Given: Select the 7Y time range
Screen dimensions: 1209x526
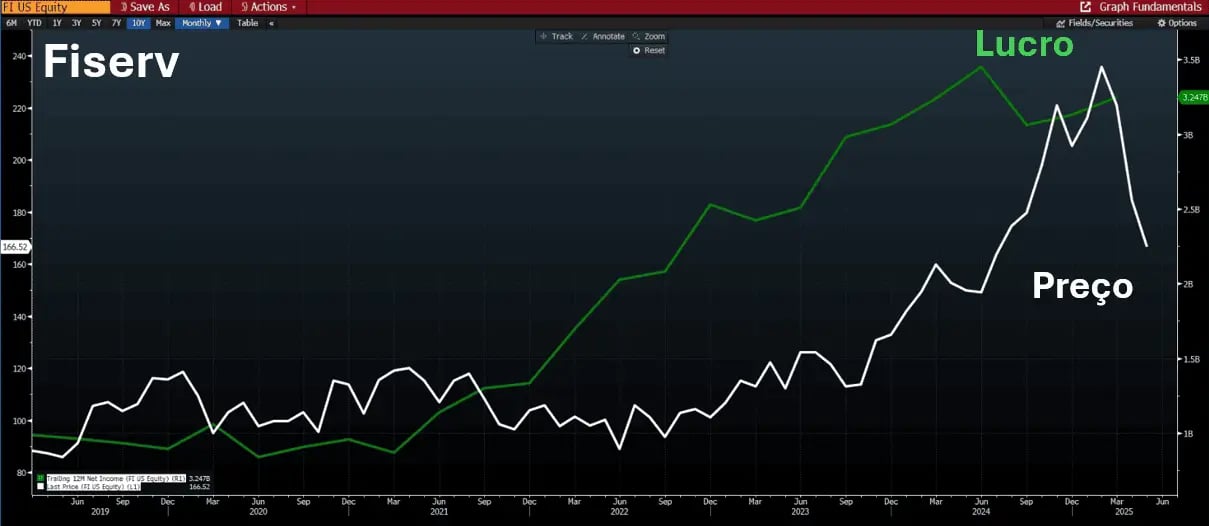Looking at the screenshot, I should pos(116,22).
